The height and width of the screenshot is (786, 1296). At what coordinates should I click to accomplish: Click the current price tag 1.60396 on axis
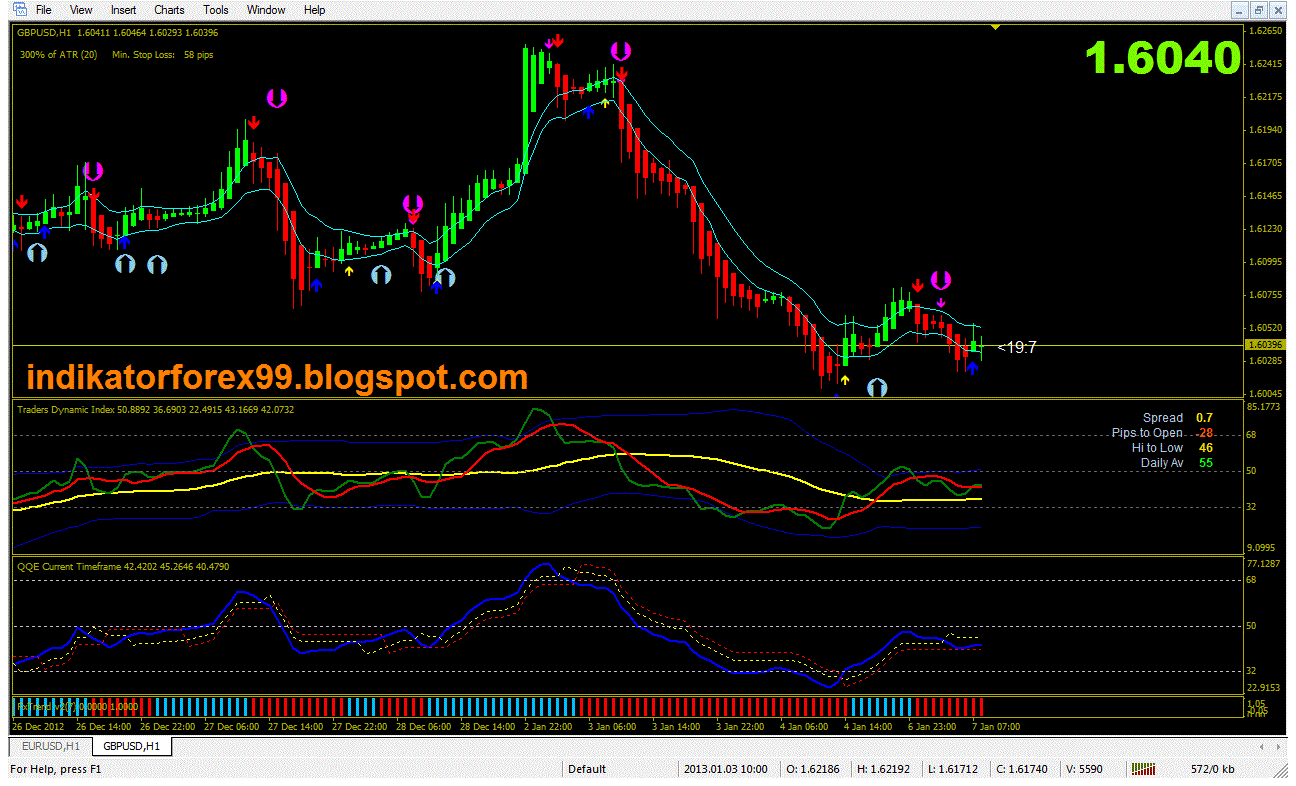click(1265, 344)
